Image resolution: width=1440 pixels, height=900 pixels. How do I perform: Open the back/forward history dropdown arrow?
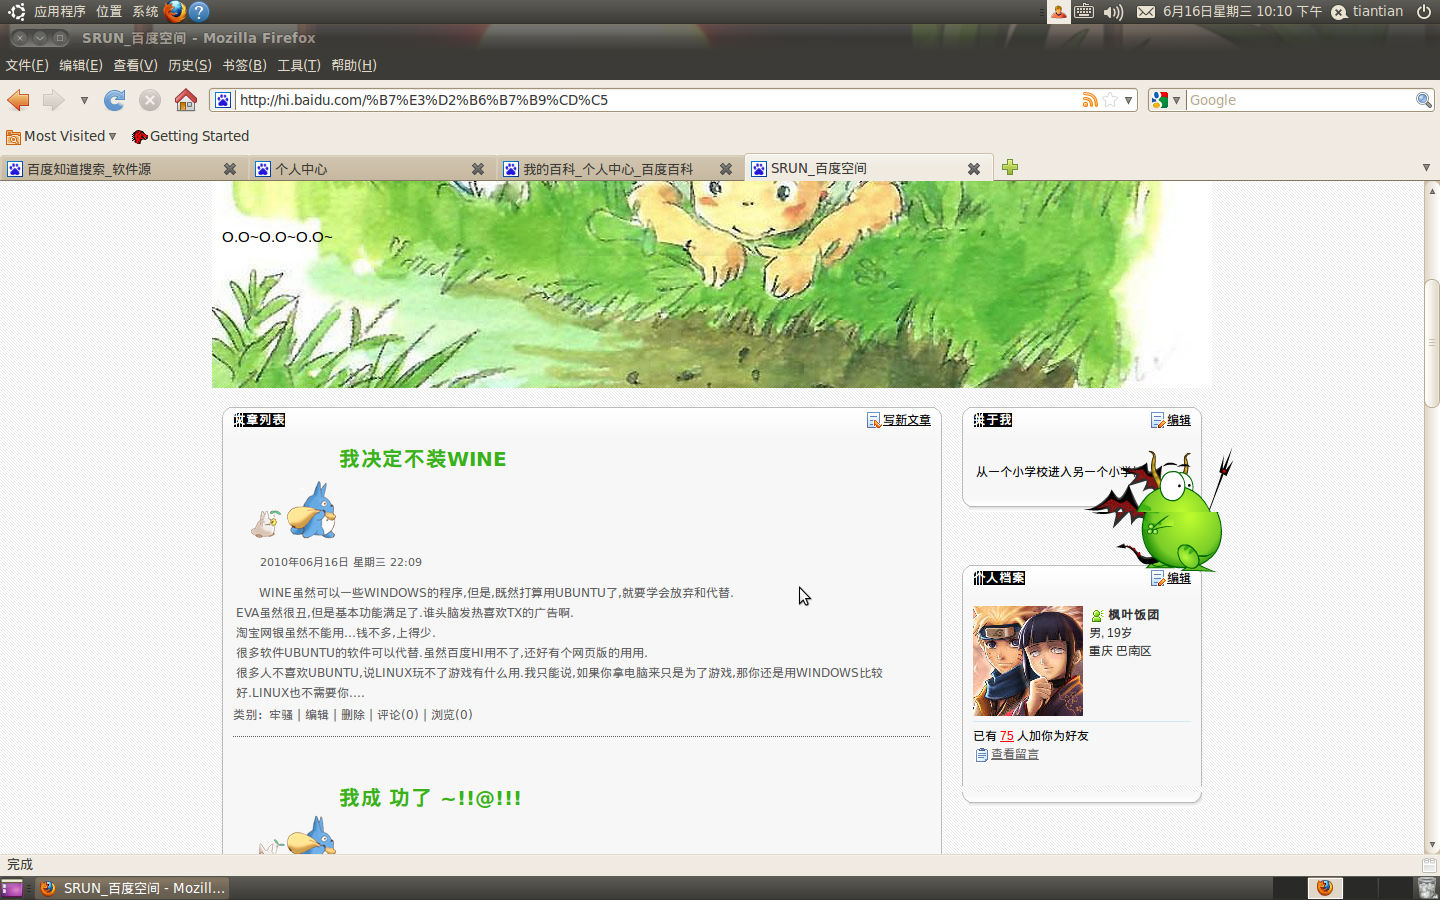tap(84, 100)
